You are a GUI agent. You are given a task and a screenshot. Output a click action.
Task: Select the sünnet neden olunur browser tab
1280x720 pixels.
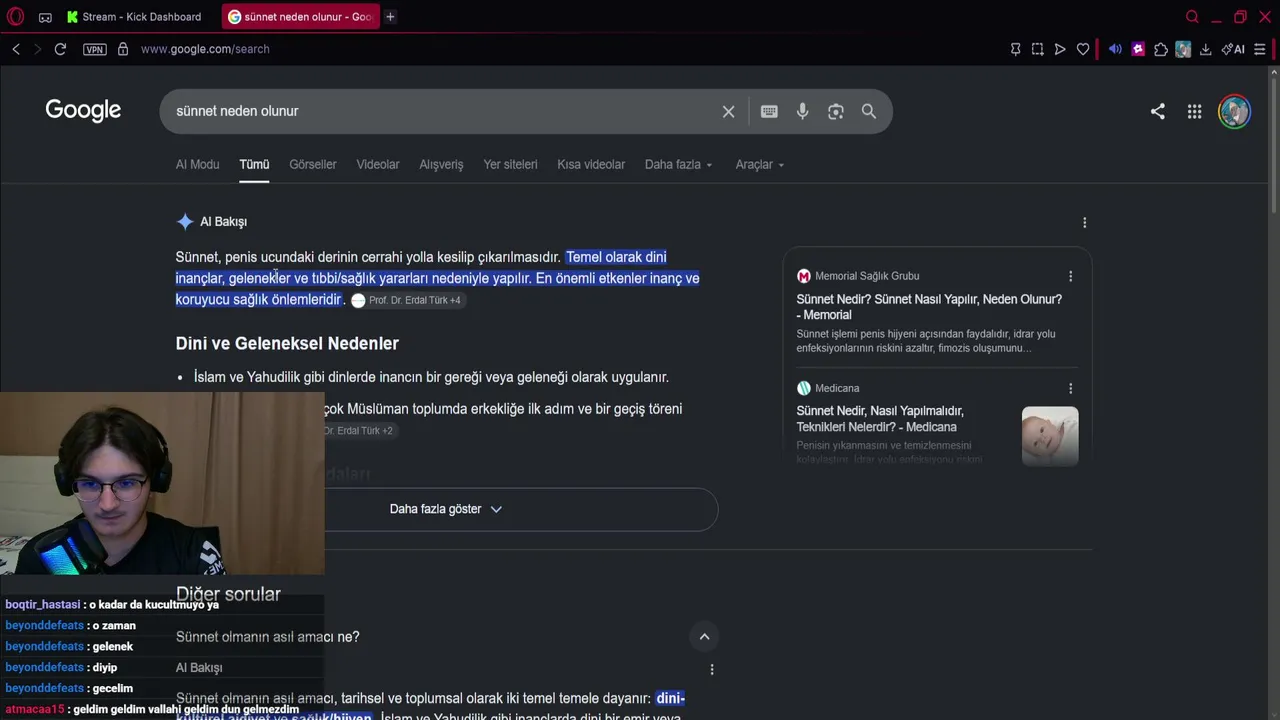300,17
